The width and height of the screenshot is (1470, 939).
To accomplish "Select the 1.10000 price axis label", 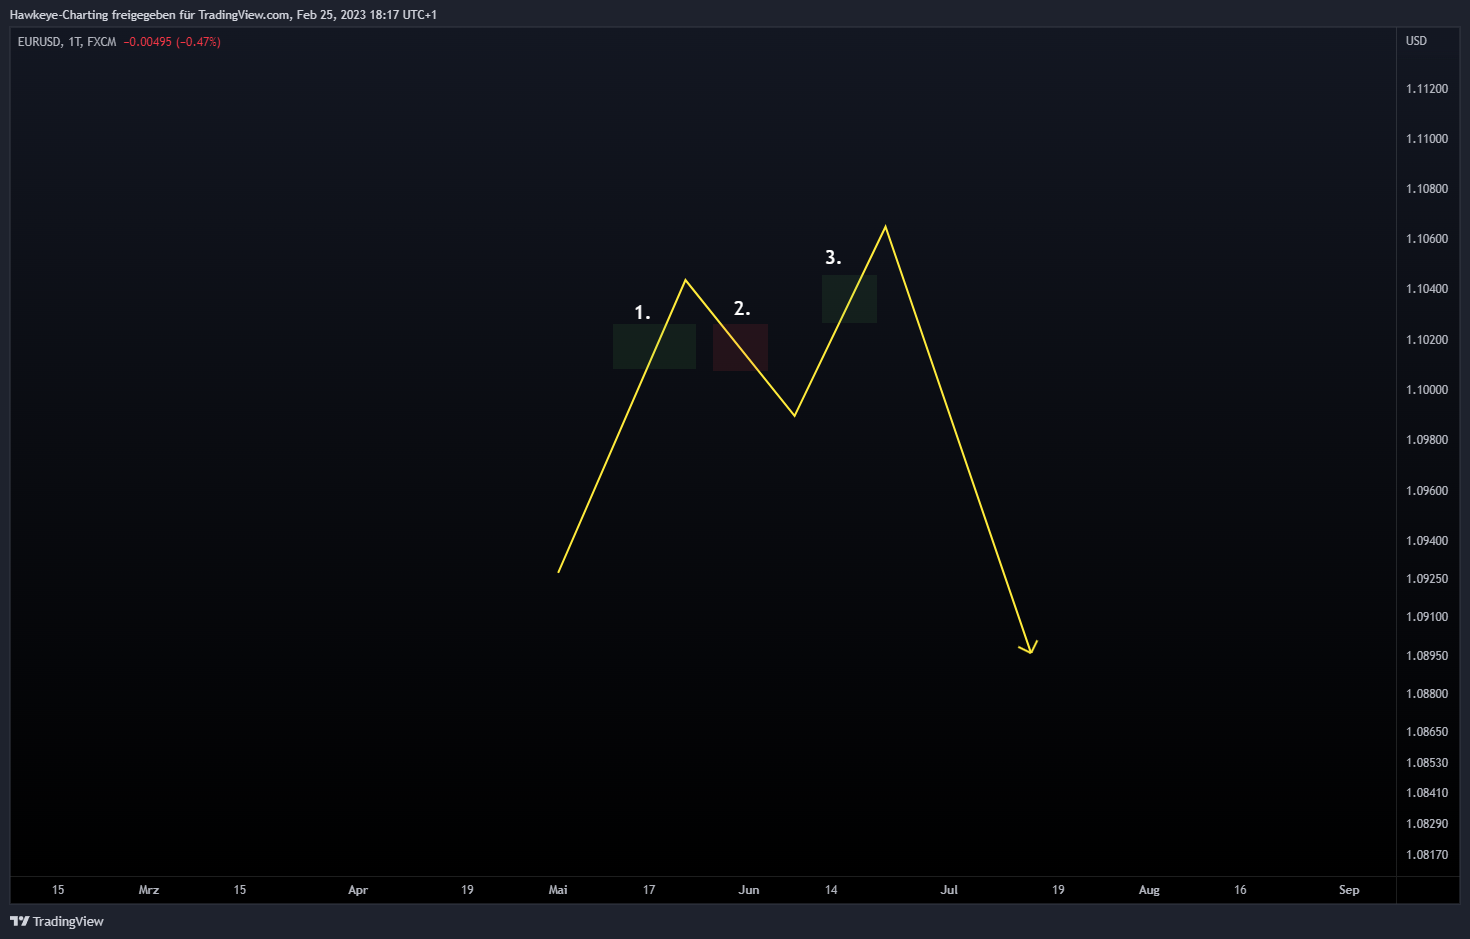I will coord(1427,390).
